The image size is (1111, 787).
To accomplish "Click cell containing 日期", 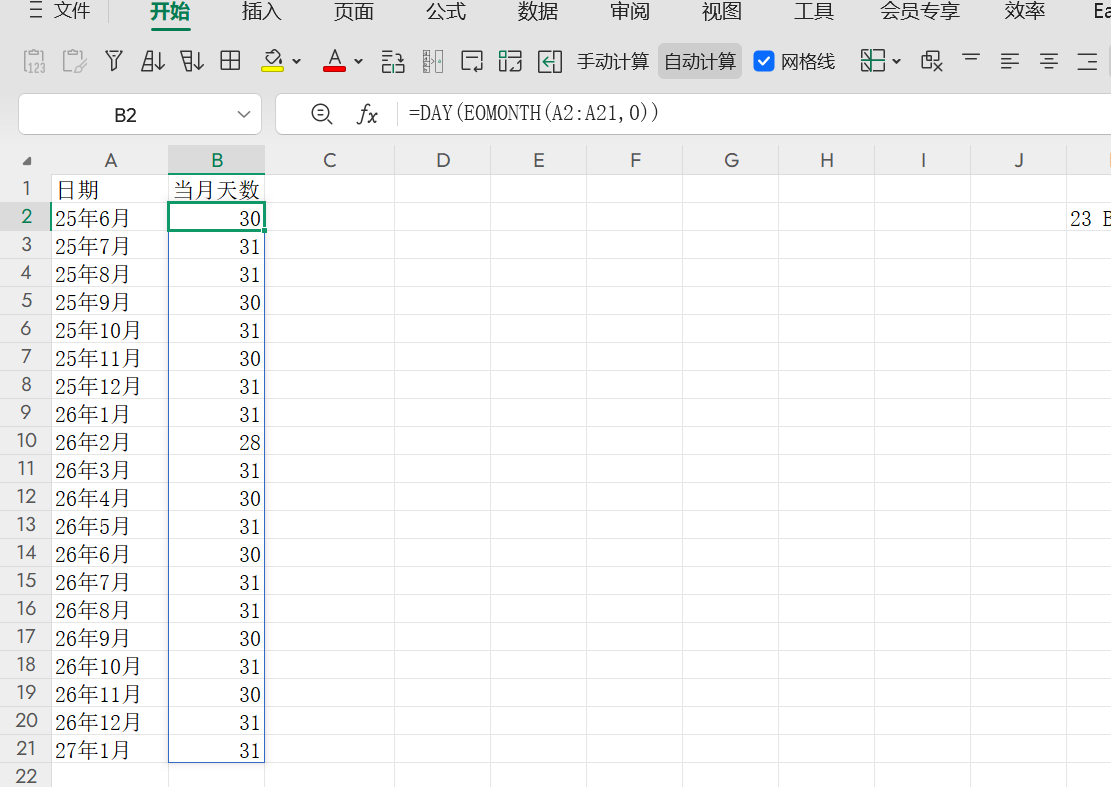I will (110, 189).
